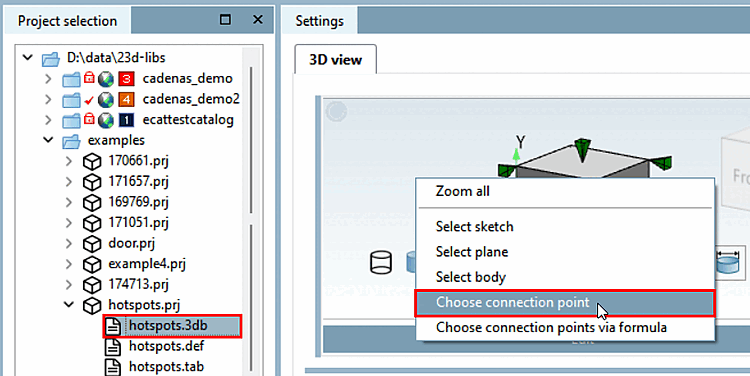This screenshot has width=750, height=376.
Task: Select Zoom all in context menu
Action: pos(463,191)
